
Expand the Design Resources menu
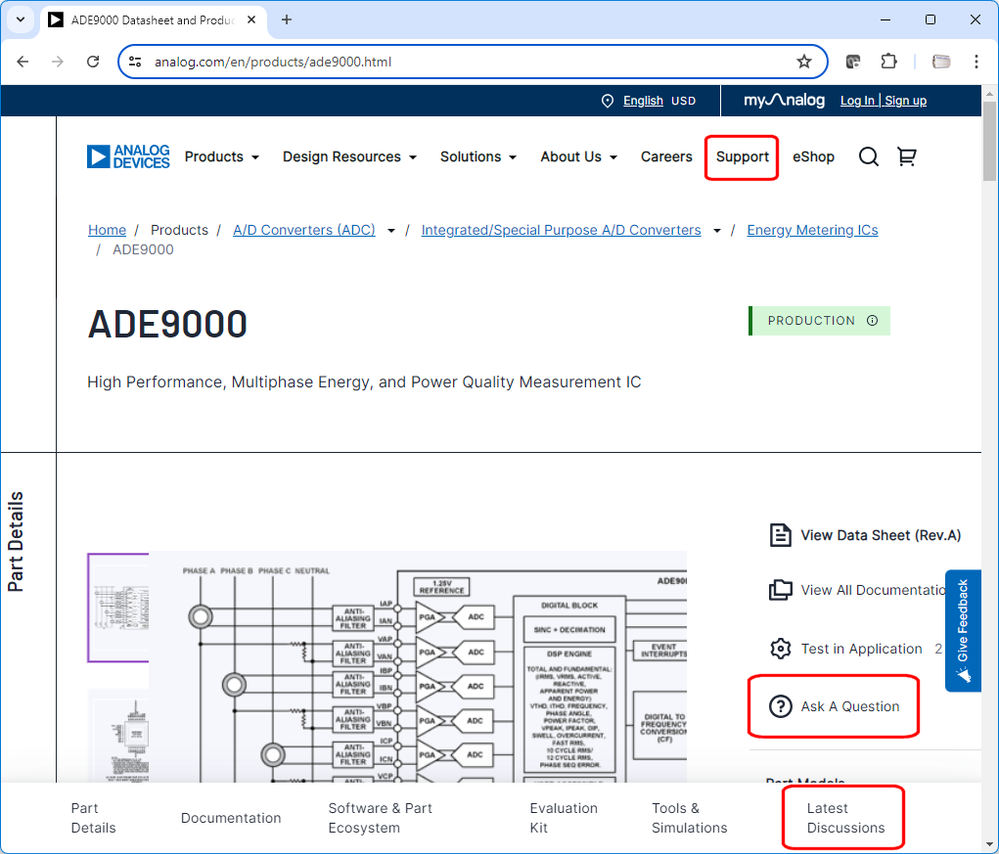(x=349, y=157)
